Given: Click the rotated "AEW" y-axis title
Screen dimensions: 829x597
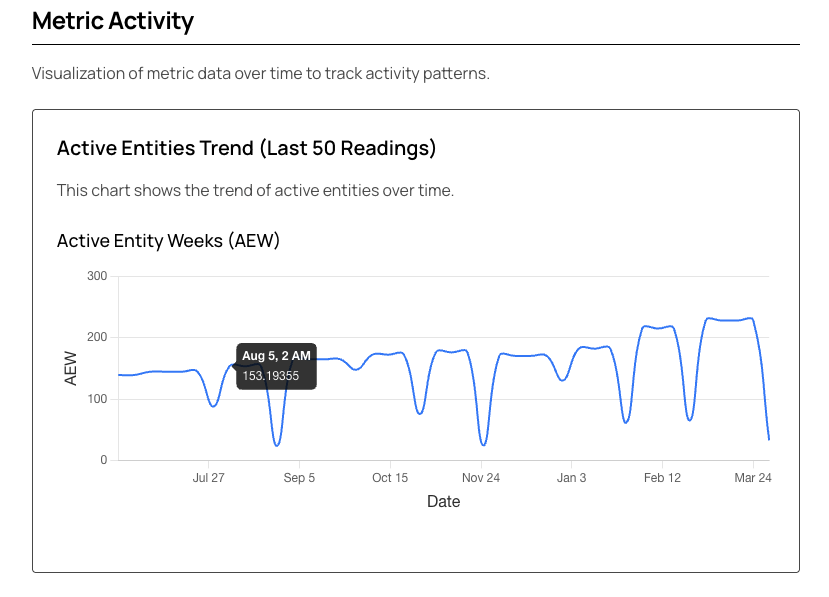Looking at the screenshot, I should click(71, 368).
